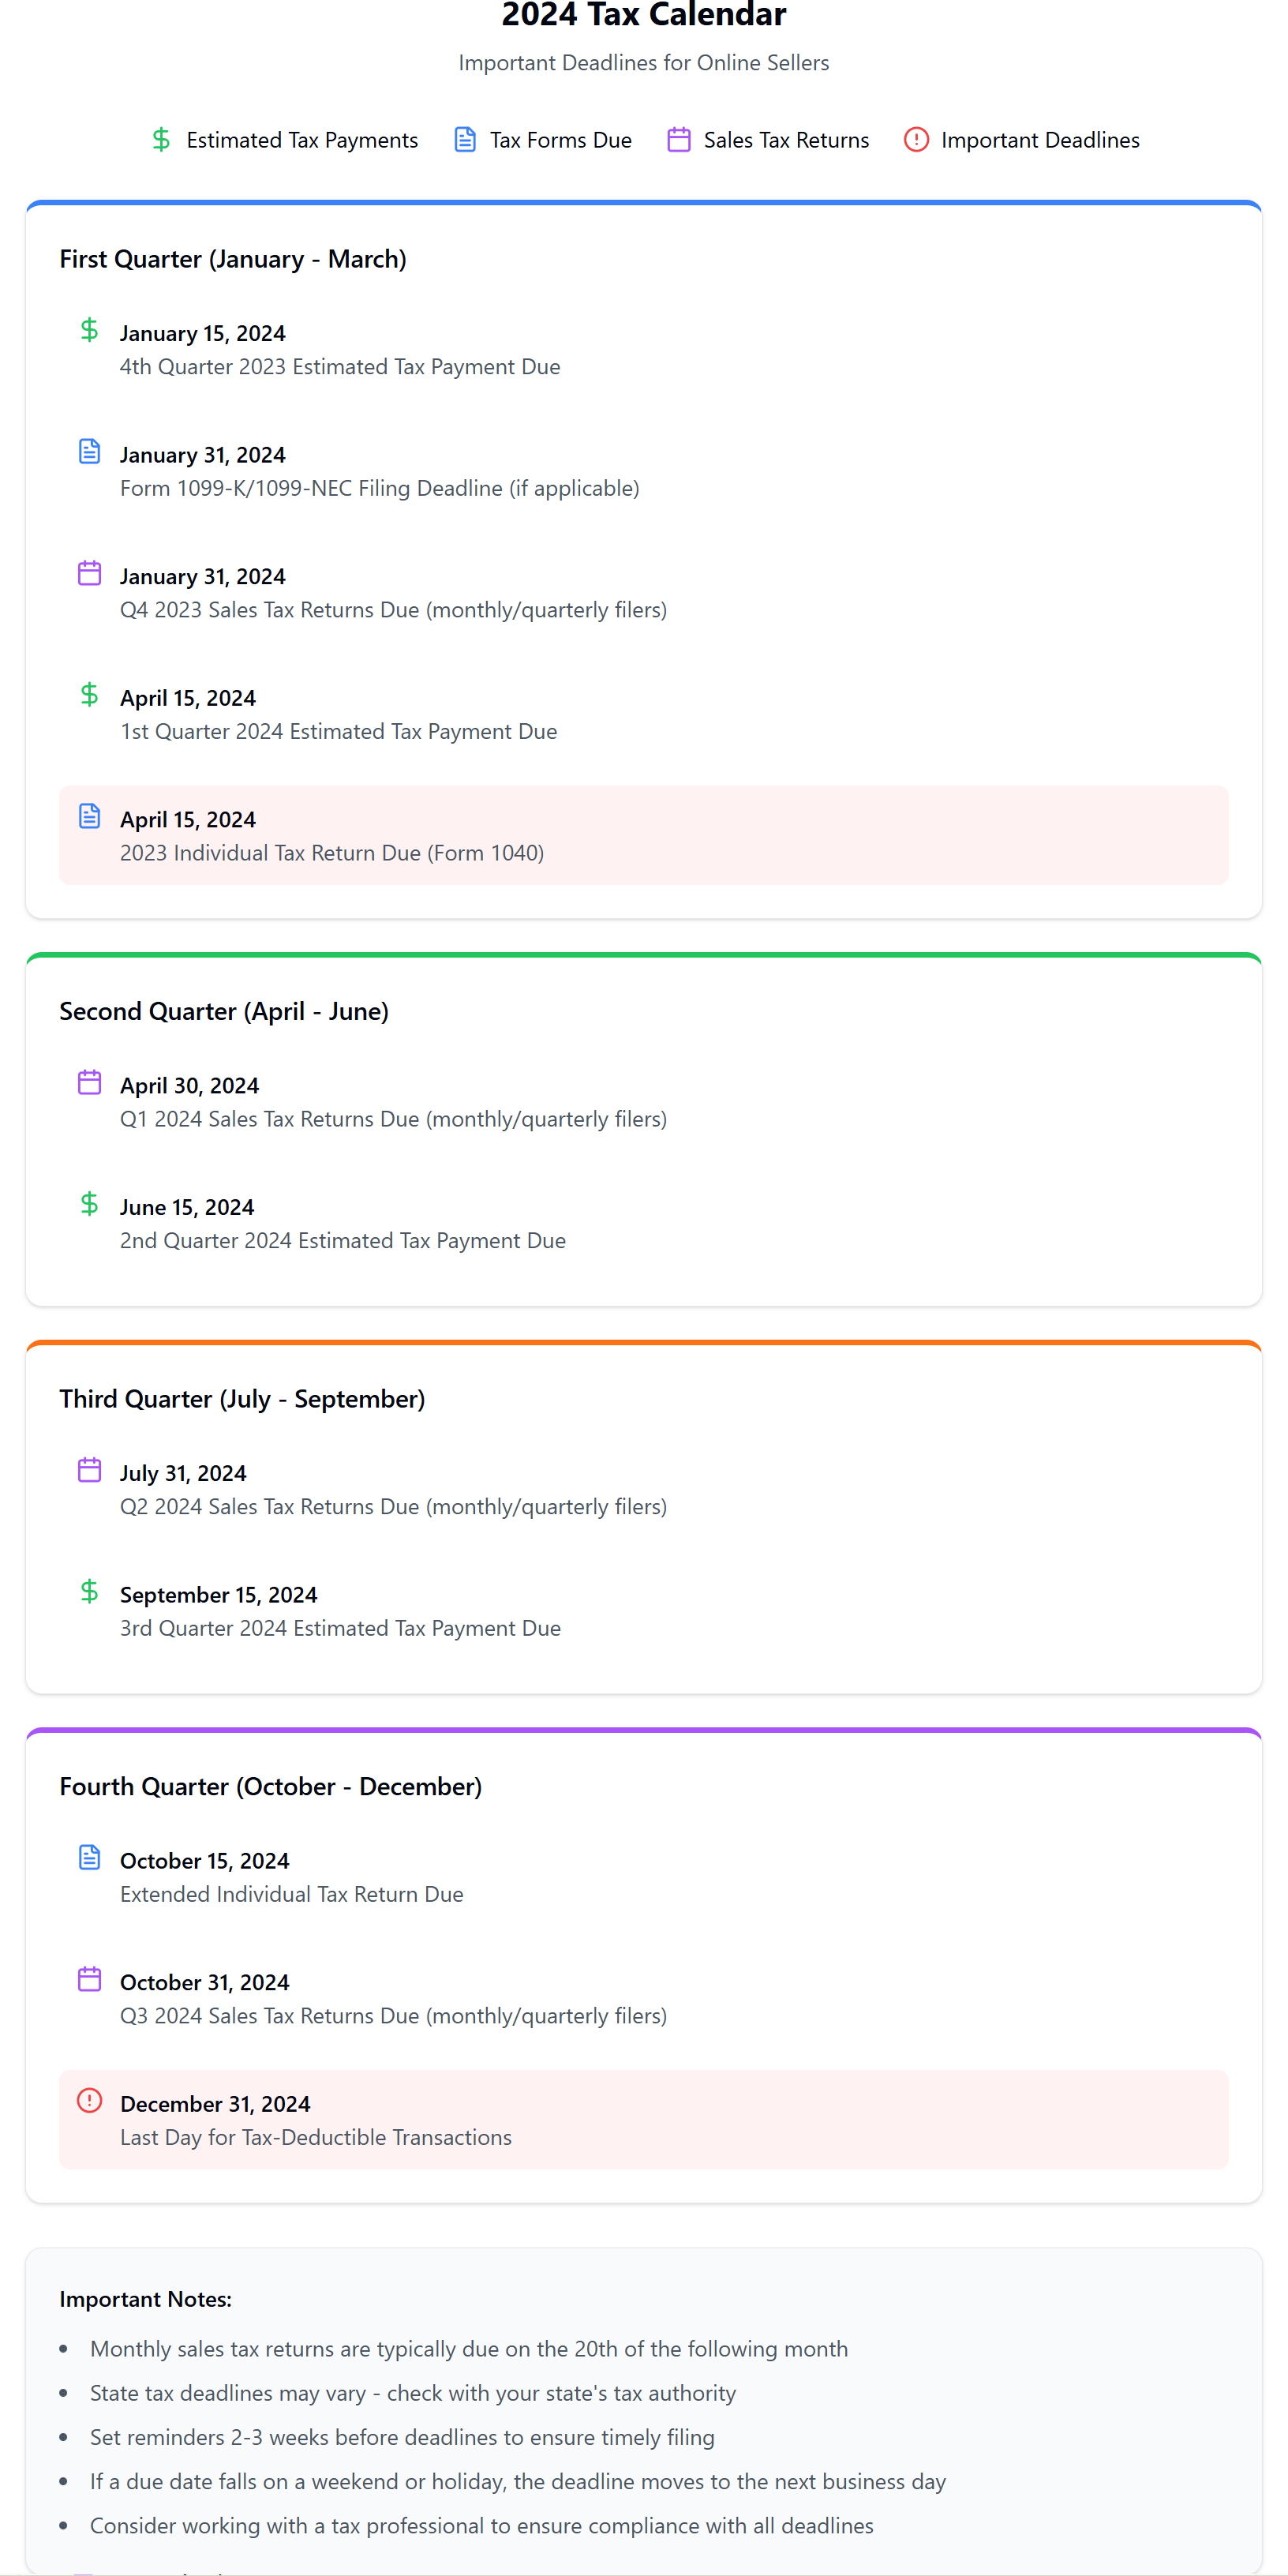
Task: Click the calendar icon beside October 31, 2024
Action: [x=89, y=1979]
